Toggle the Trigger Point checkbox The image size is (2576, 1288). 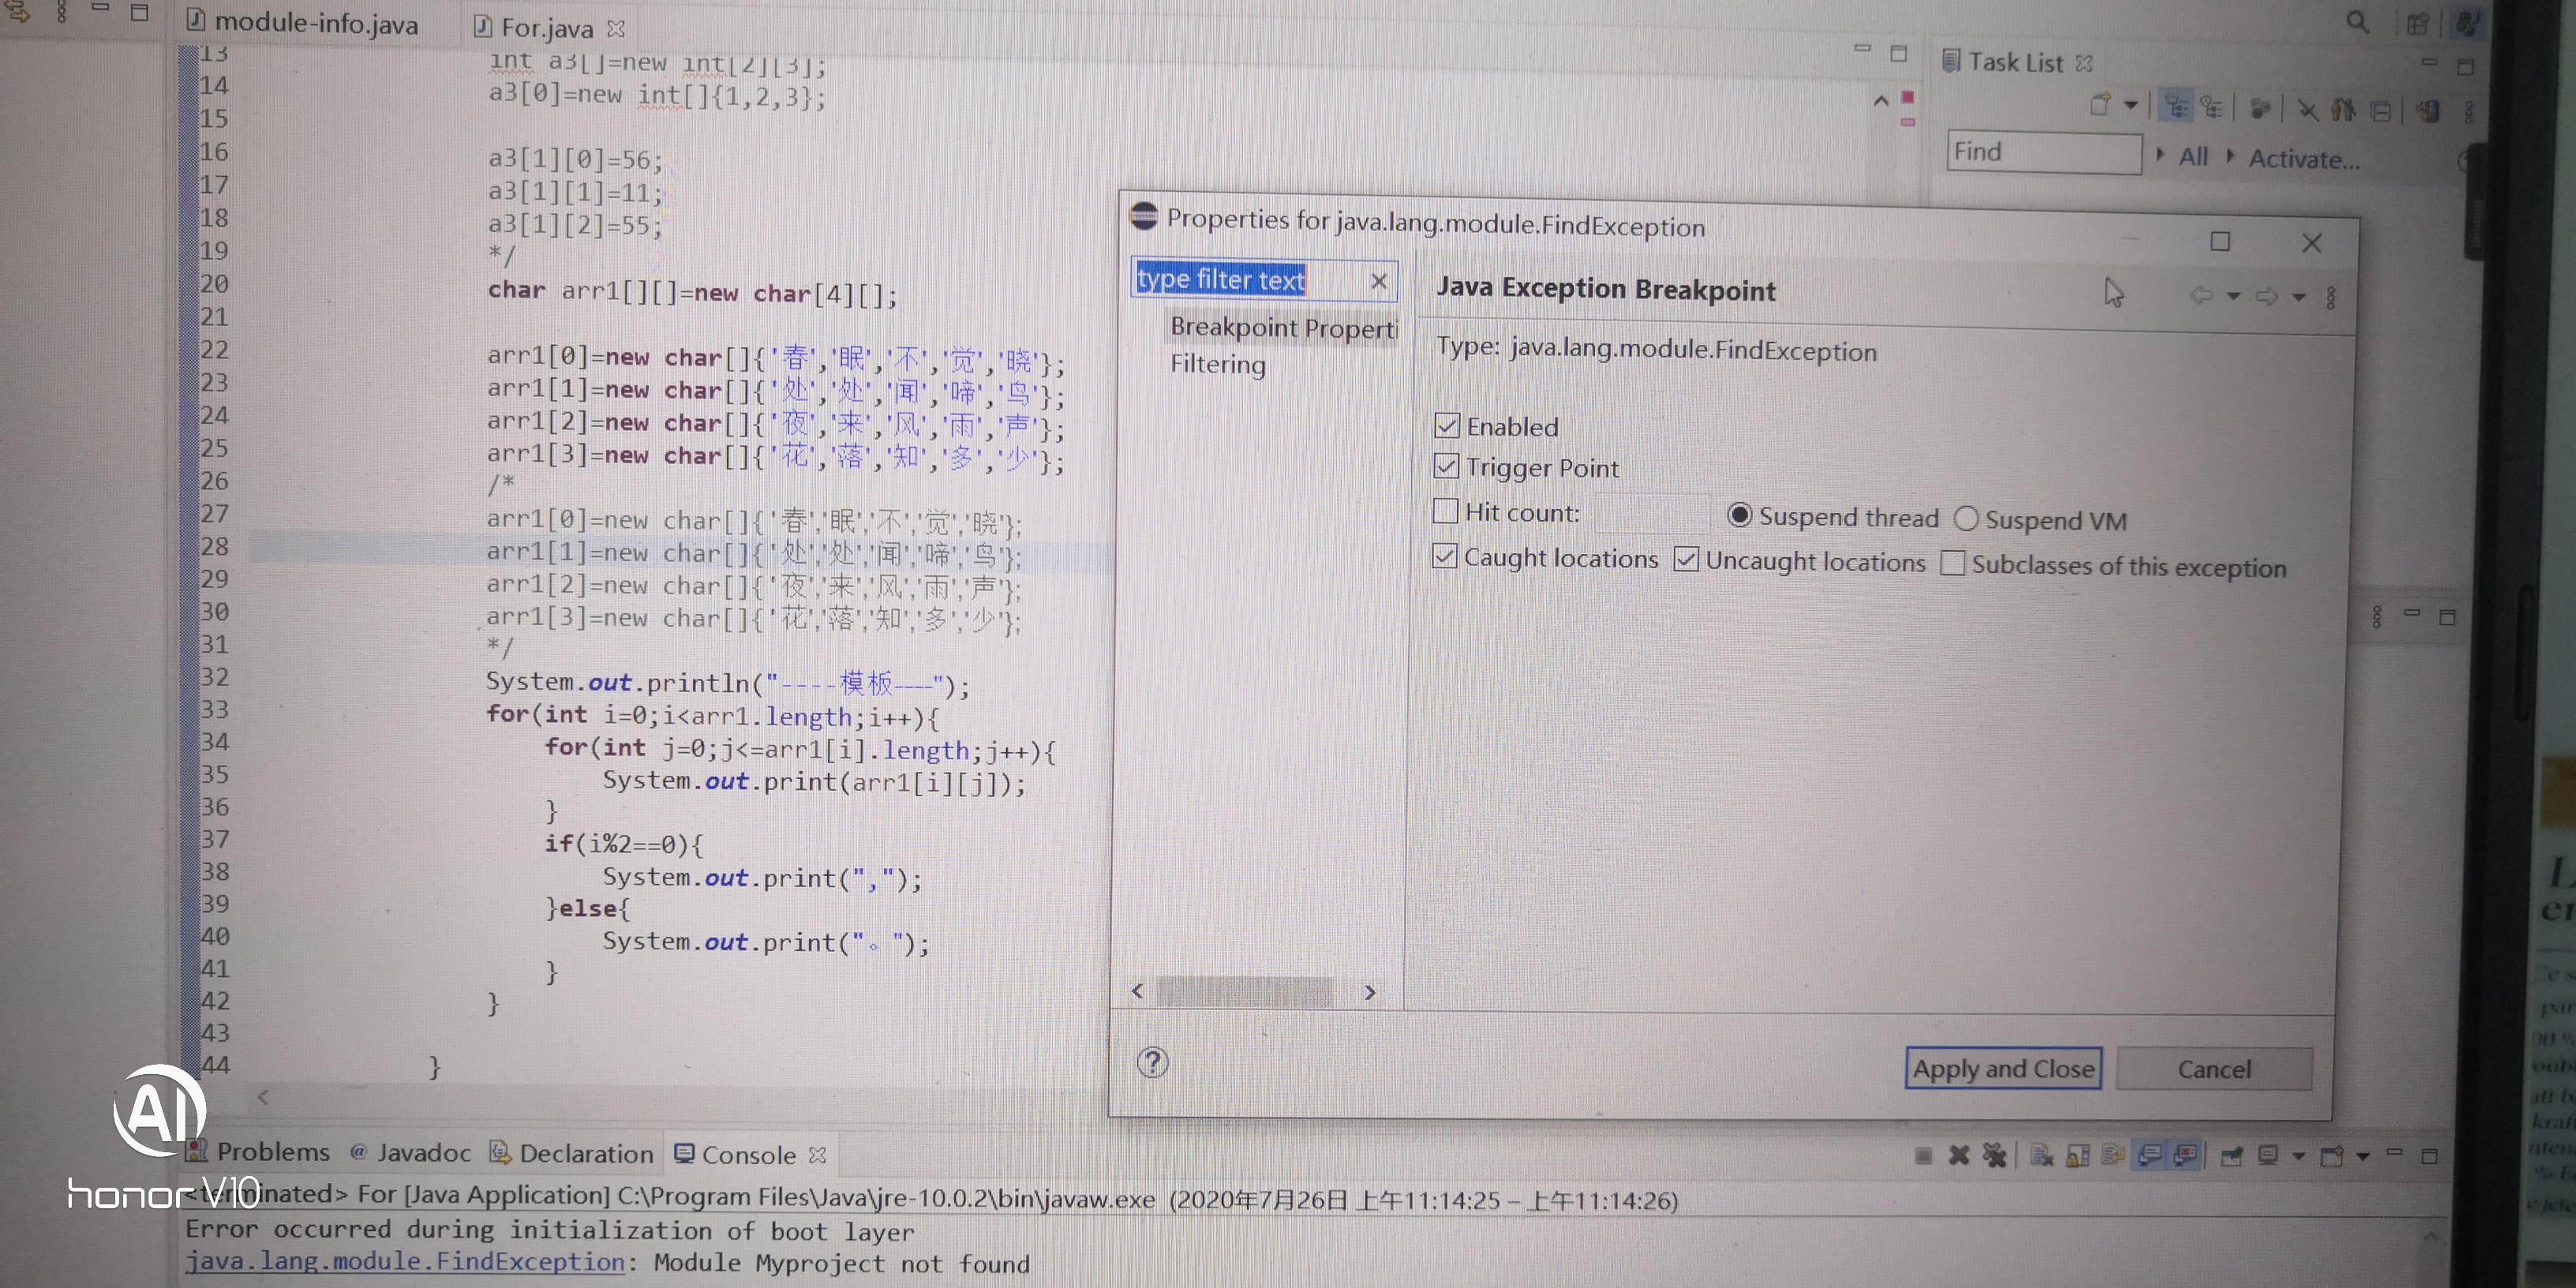point(1446,466)
